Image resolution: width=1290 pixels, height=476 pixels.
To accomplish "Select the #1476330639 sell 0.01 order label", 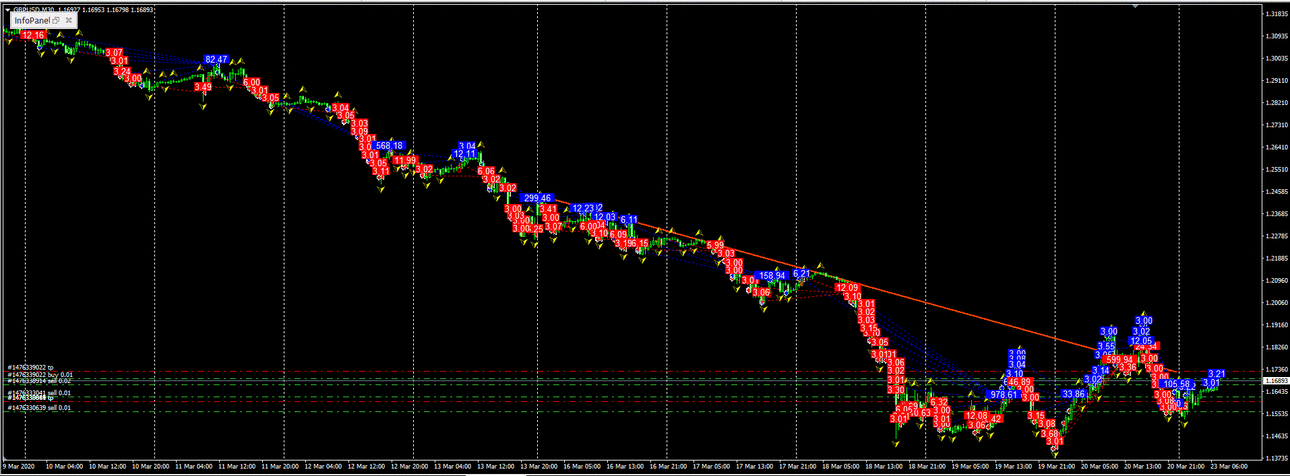I will tap(37, 408).
